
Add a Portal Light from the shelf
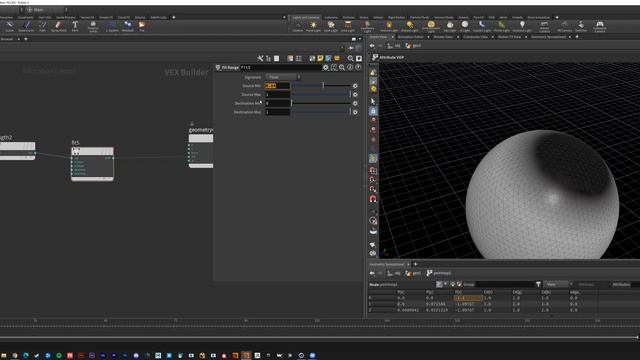[501, 27]
